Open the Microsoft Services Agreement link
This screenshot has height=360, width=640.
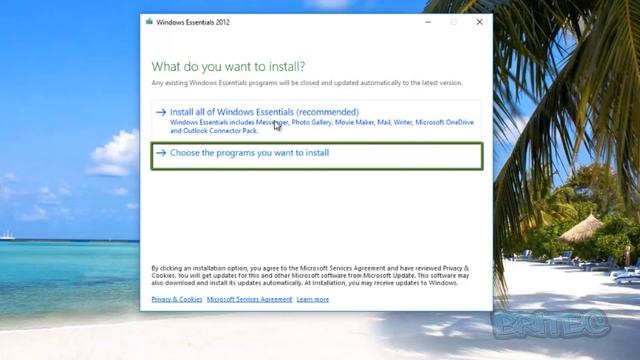pyautogui.click(x=249, y=299)
